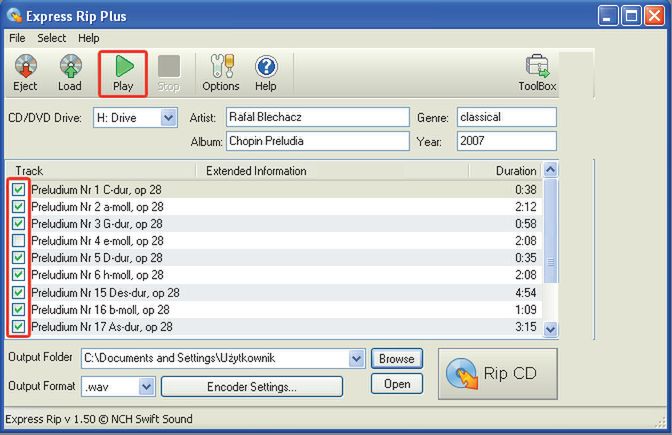Click the Year field 2007
The width and height of the screenshot is (672, 435).
pyautogui.click(x=507, y=141)
